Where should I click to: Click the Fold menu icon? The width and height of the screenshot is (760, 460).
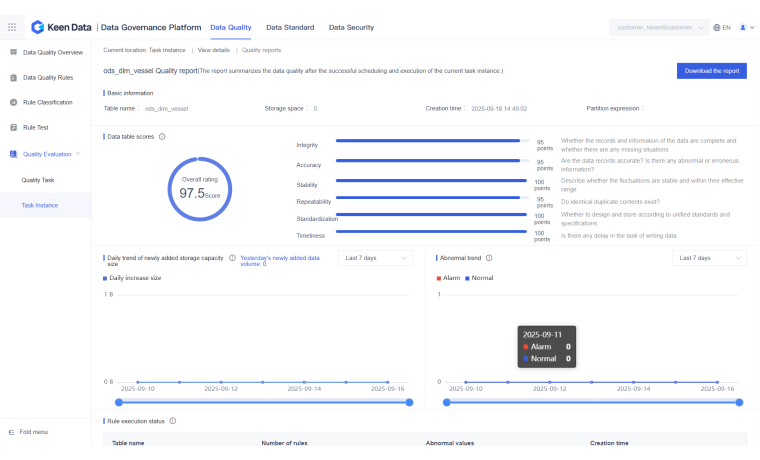pos(12,432)
